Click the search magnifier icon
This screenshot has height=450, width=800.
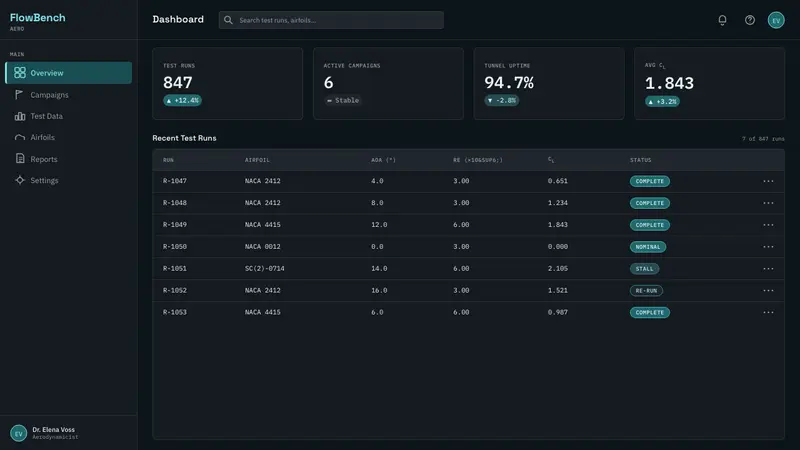[228, 20]
